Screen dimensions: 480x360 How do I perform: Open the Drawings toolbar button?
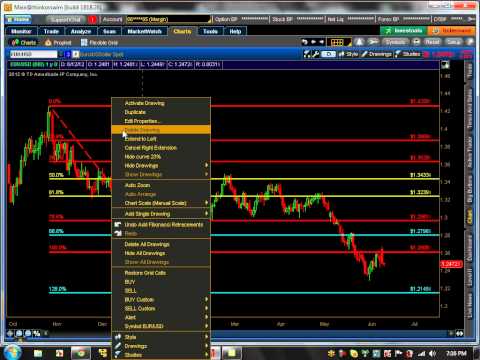tap(377, 54)
